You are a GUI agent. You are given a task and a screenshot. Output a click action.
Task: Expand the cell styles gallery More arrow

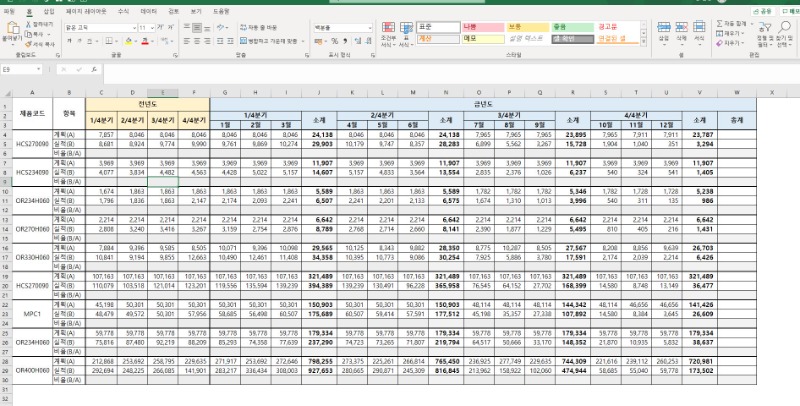coord(643,42)
